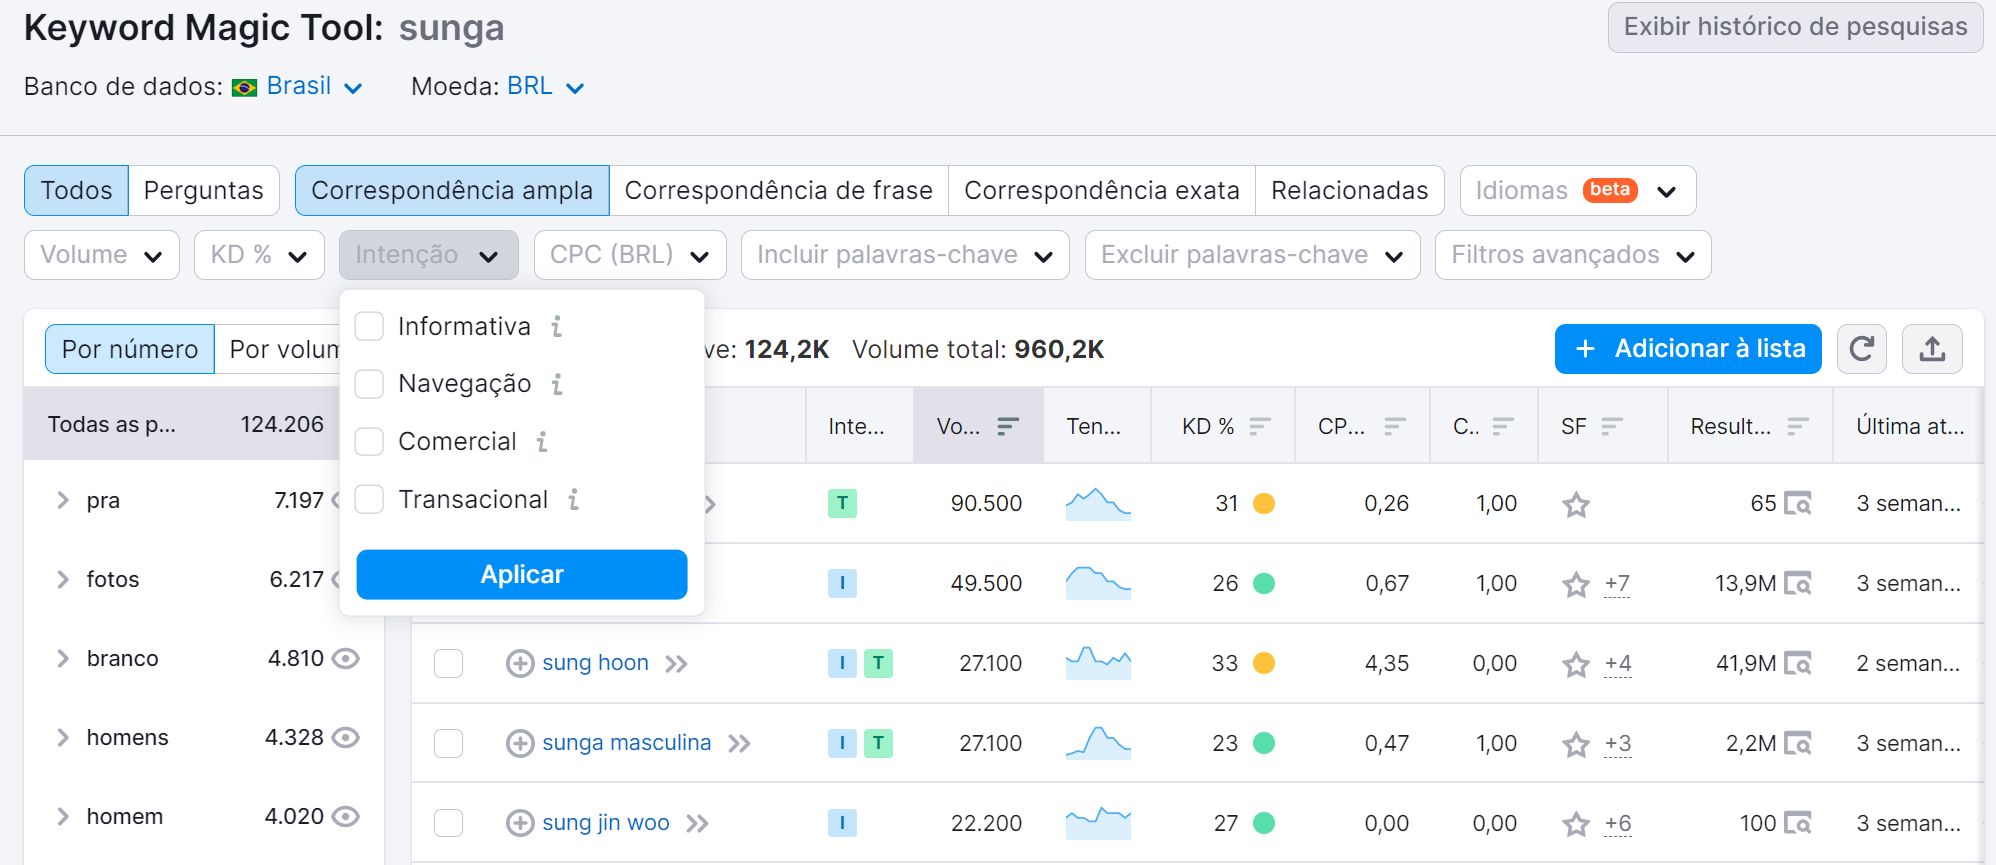The width and height of the screenshot is (1996, 865).
Task: Open Excluir palavras-chave dropdown
Action: 1252,255
